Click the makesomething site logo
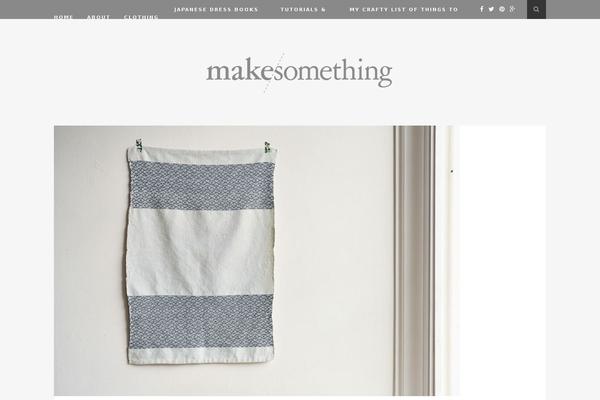The image size is (600, 400). coord(299,72)
